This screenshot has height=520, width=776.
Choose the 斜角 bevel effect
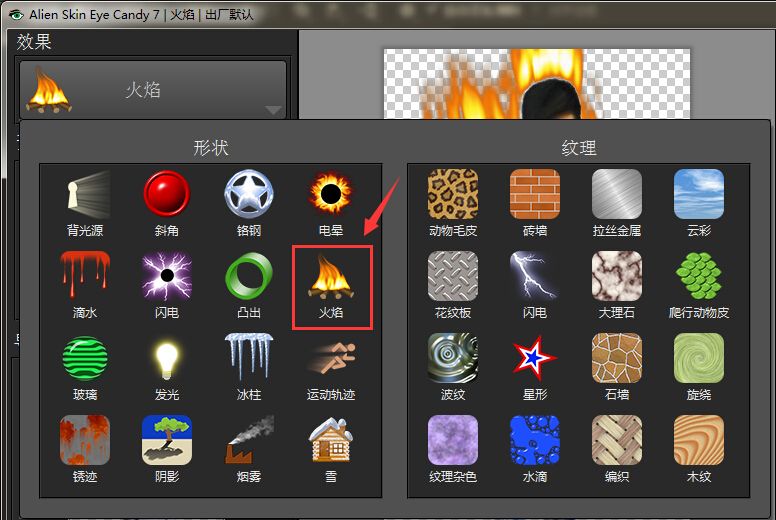(167, 203)
